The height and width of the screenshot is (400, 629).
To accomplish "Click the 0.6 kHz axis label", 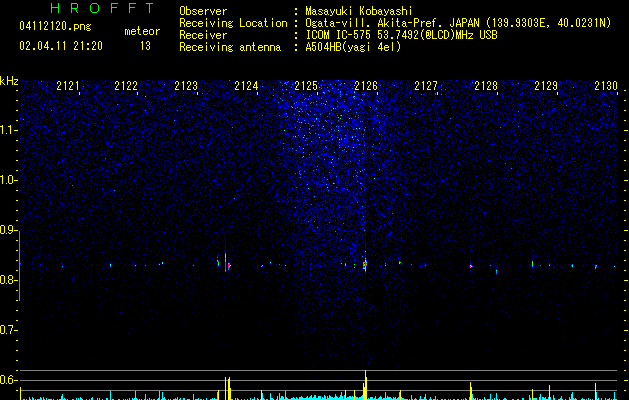I will click(8, 380).
